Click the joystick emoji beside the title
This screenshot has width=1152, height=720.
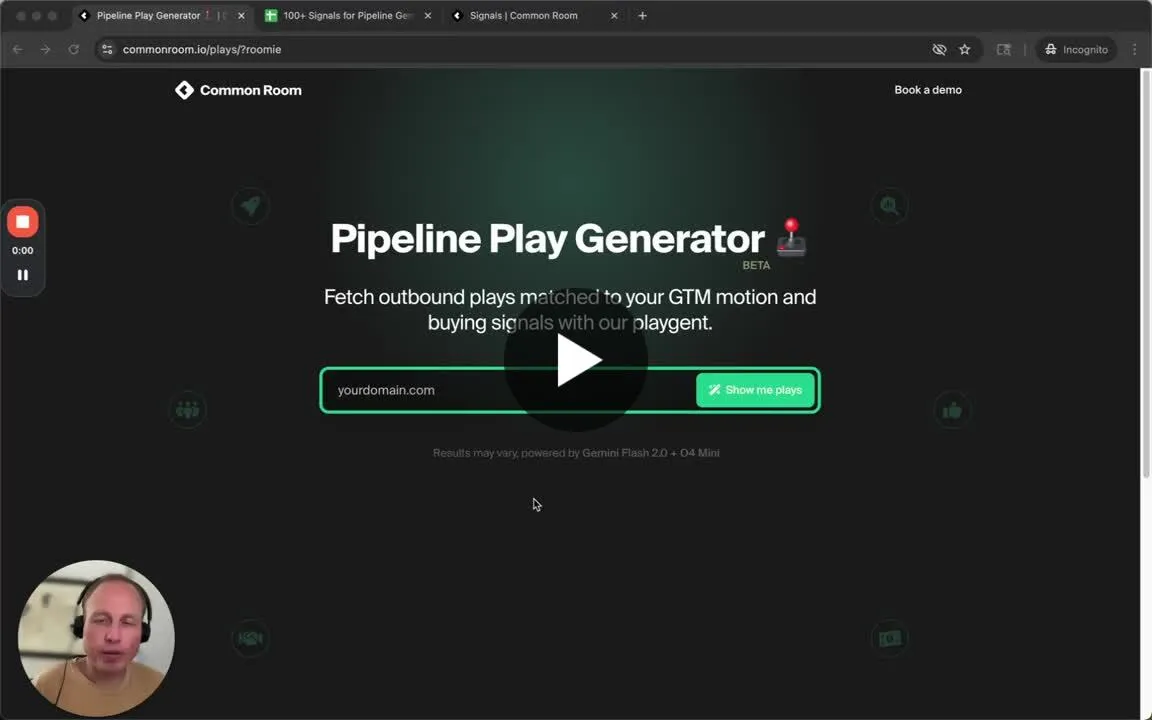[791, 237]
